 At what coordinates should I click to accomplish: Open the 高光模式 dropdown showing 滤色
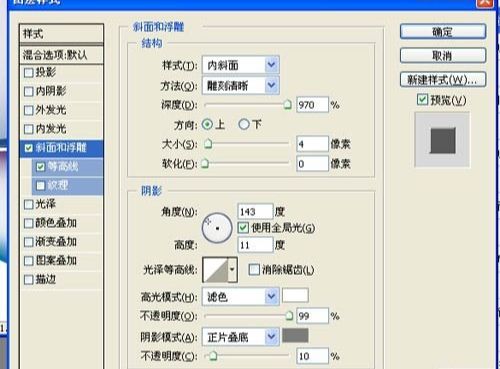pos(240,296)
